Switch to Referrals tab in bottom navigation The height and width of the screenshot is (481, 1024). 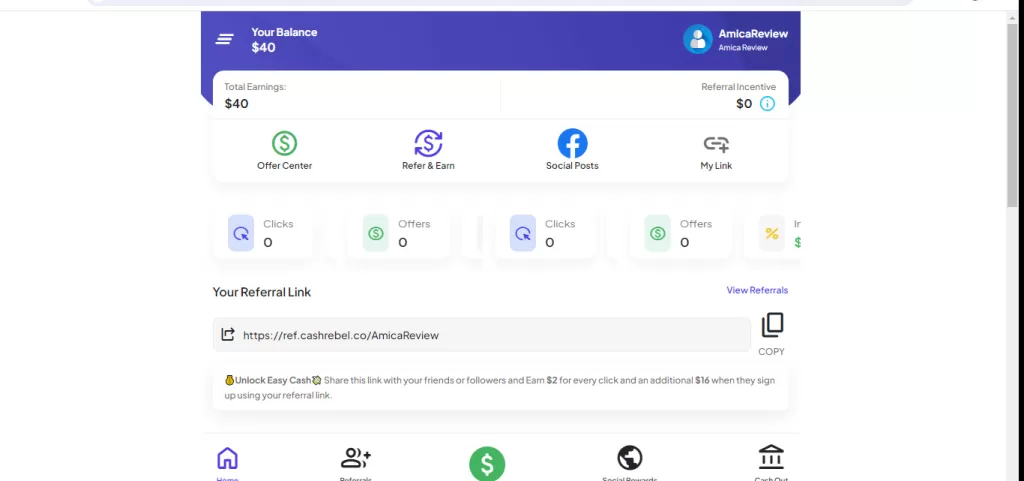tap(355, 460)
